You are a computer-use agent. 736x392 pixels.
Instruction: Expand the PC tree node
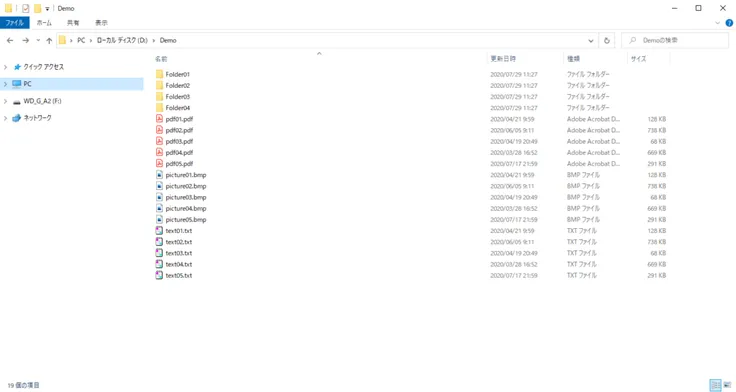click(x=6, y=84)
